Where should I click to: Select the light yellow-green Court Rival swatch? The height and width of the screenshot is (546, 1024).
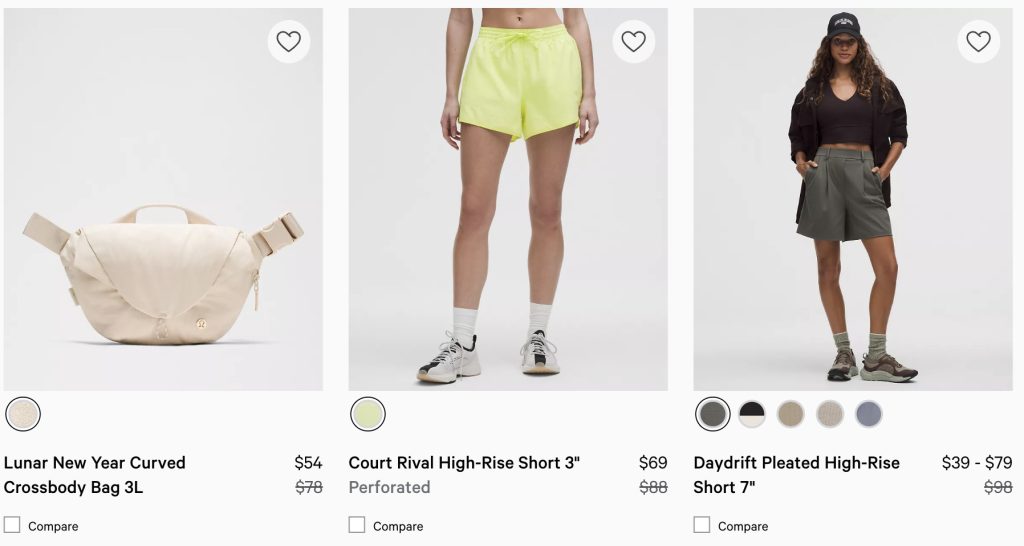[368, 414]
